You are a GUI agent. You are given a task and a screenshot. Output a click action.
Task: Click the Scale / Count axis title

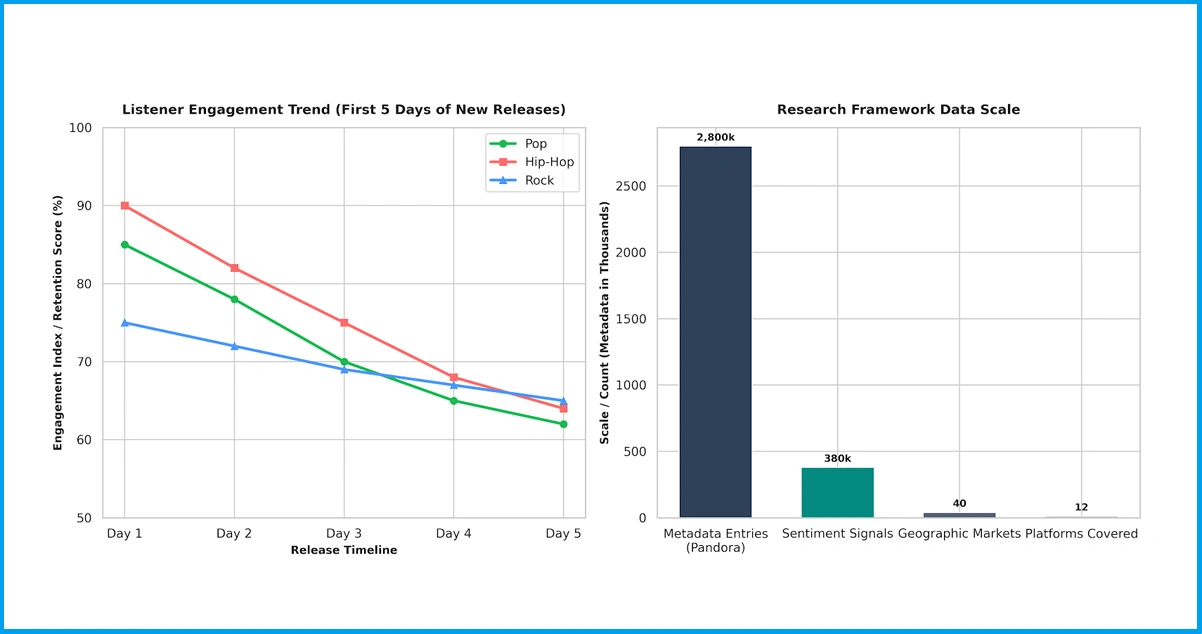pos(604,323)
